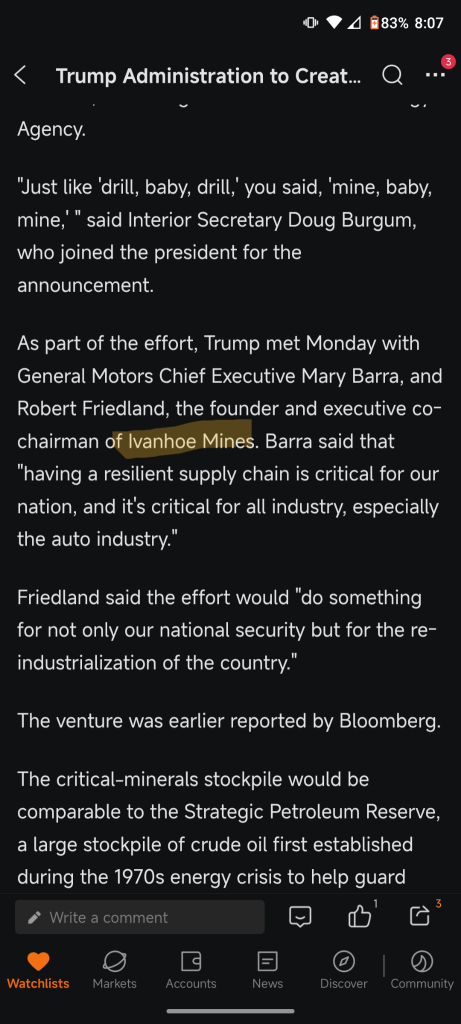
Task: Open the comments bubble icon
Action: 300,916
